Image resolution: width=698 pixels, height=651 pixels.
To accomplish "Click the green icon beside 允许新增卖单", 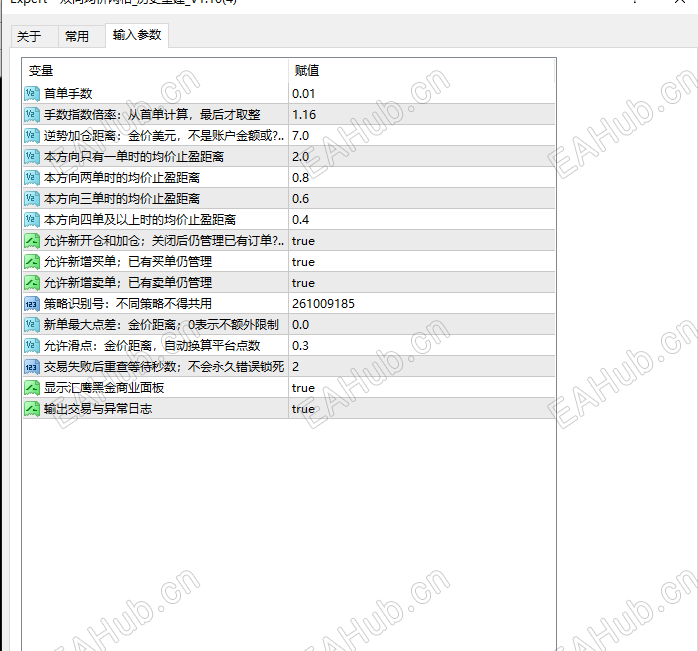I will pos(32,283).
